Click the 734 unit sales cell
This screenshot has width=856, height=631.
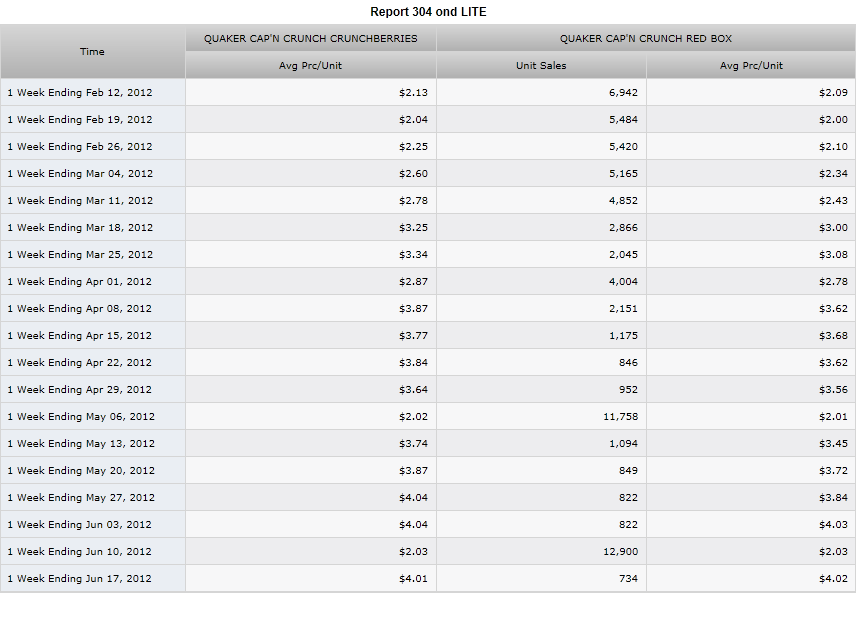point(541,579)
